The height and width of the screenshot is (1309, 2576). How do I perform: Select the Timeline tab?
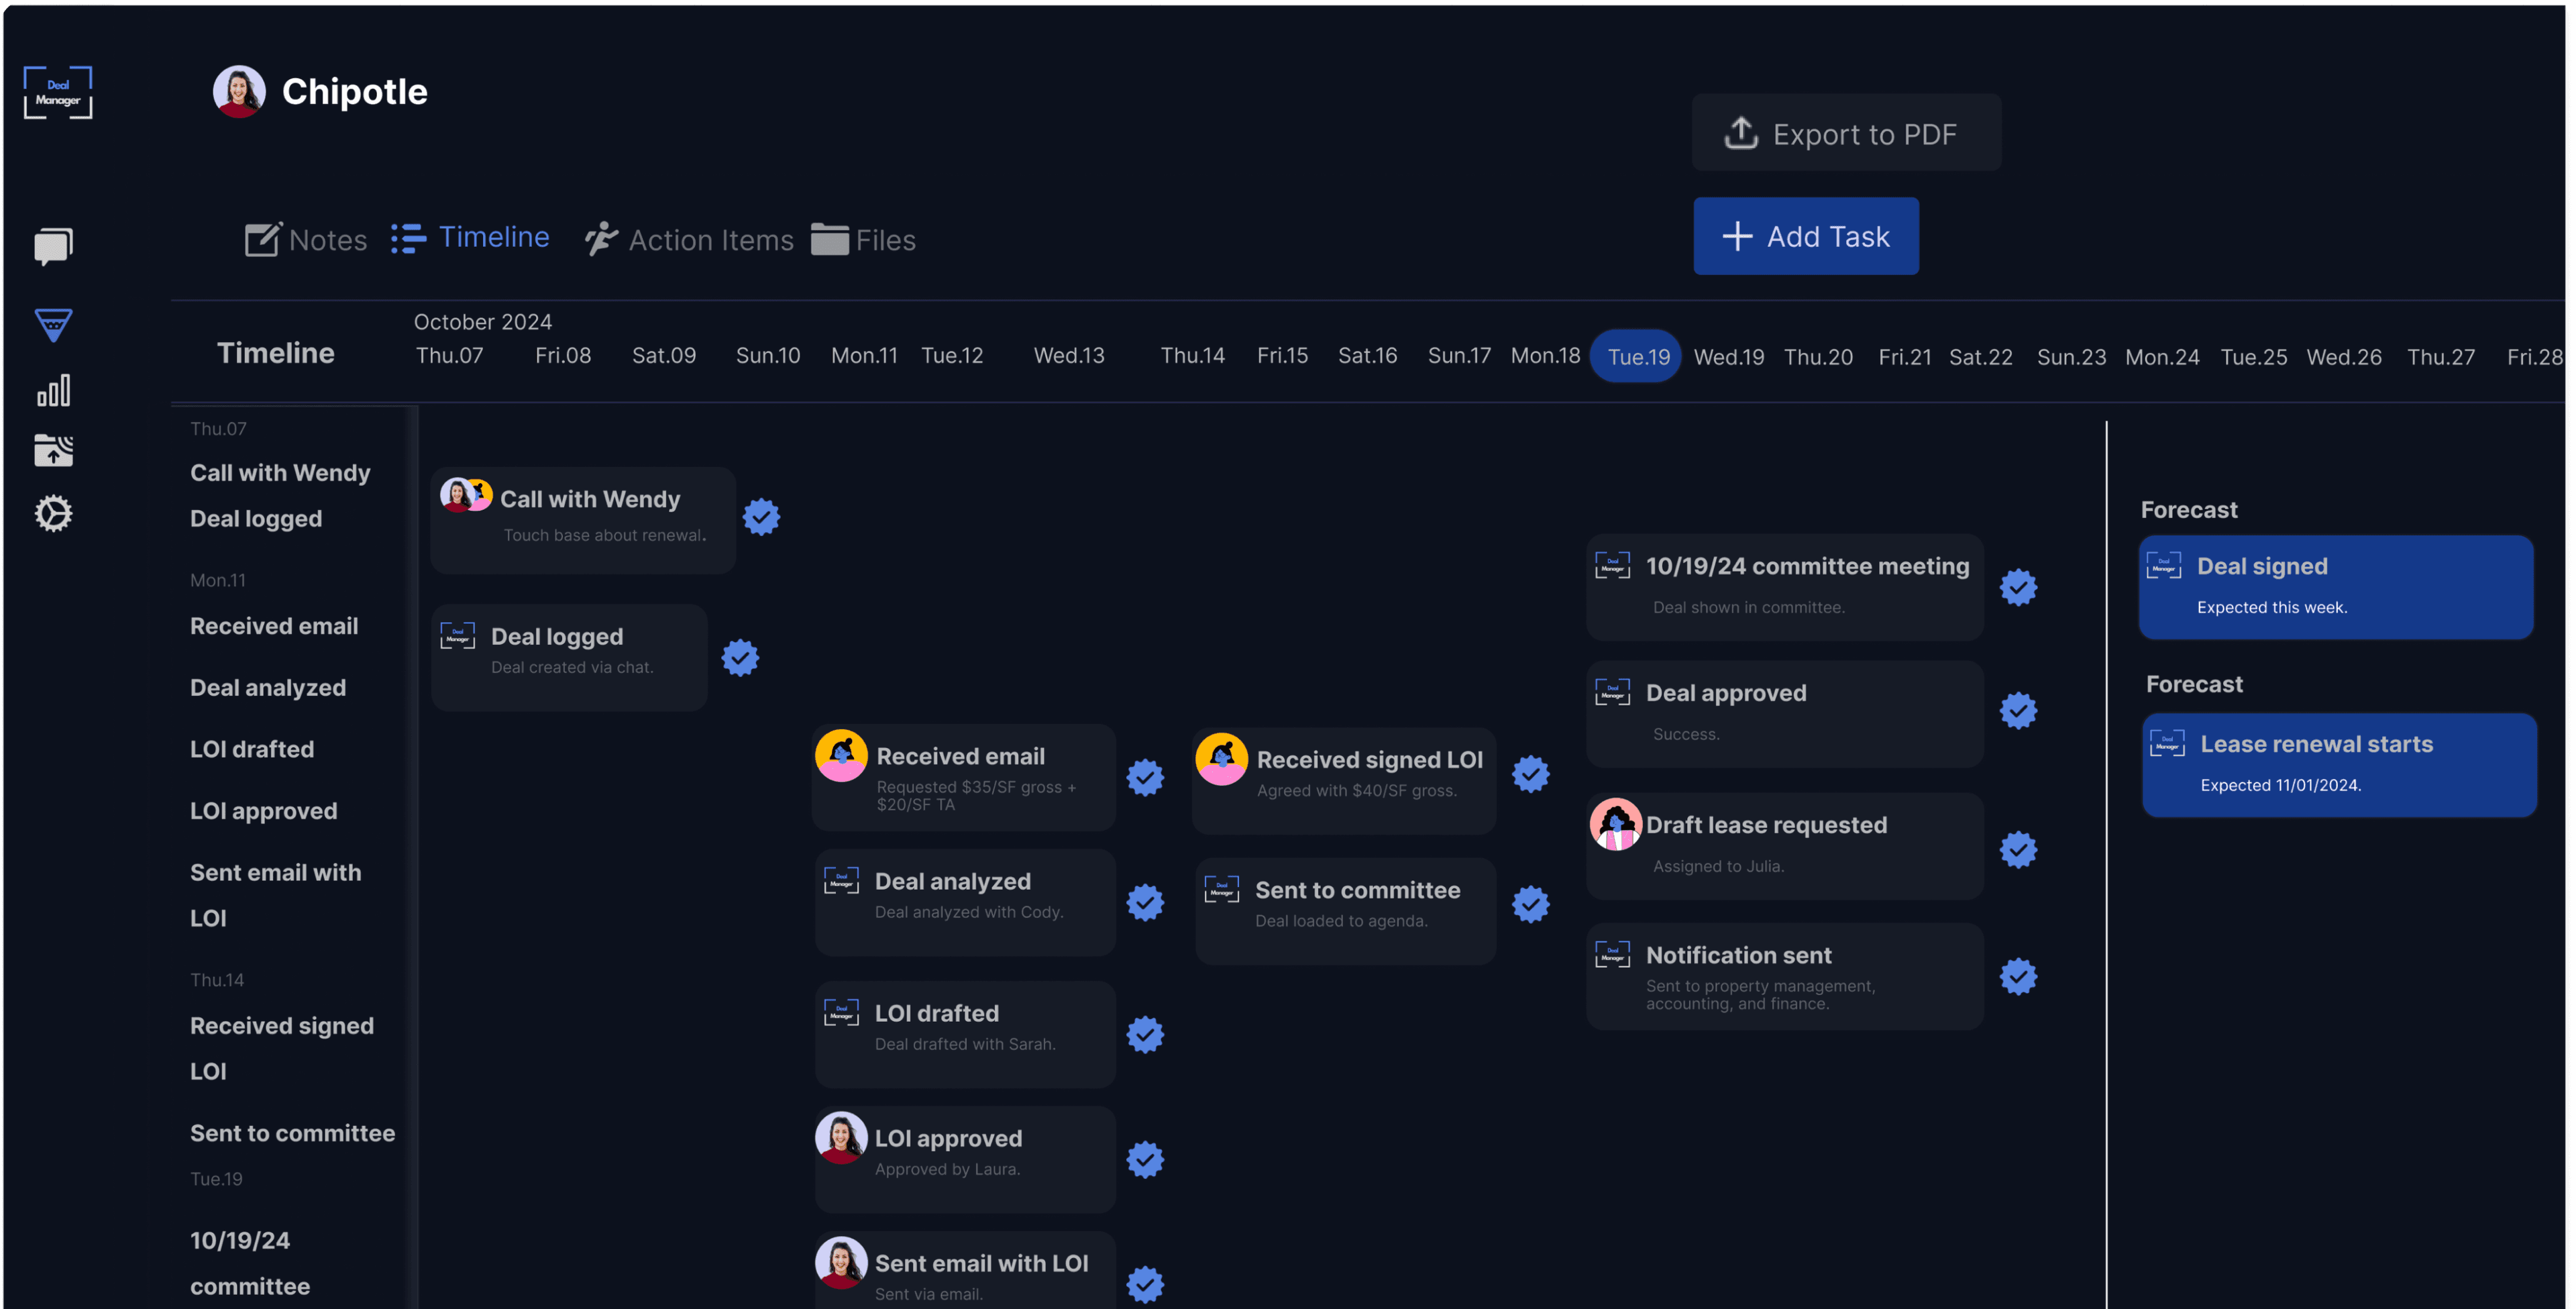[470, 238]
